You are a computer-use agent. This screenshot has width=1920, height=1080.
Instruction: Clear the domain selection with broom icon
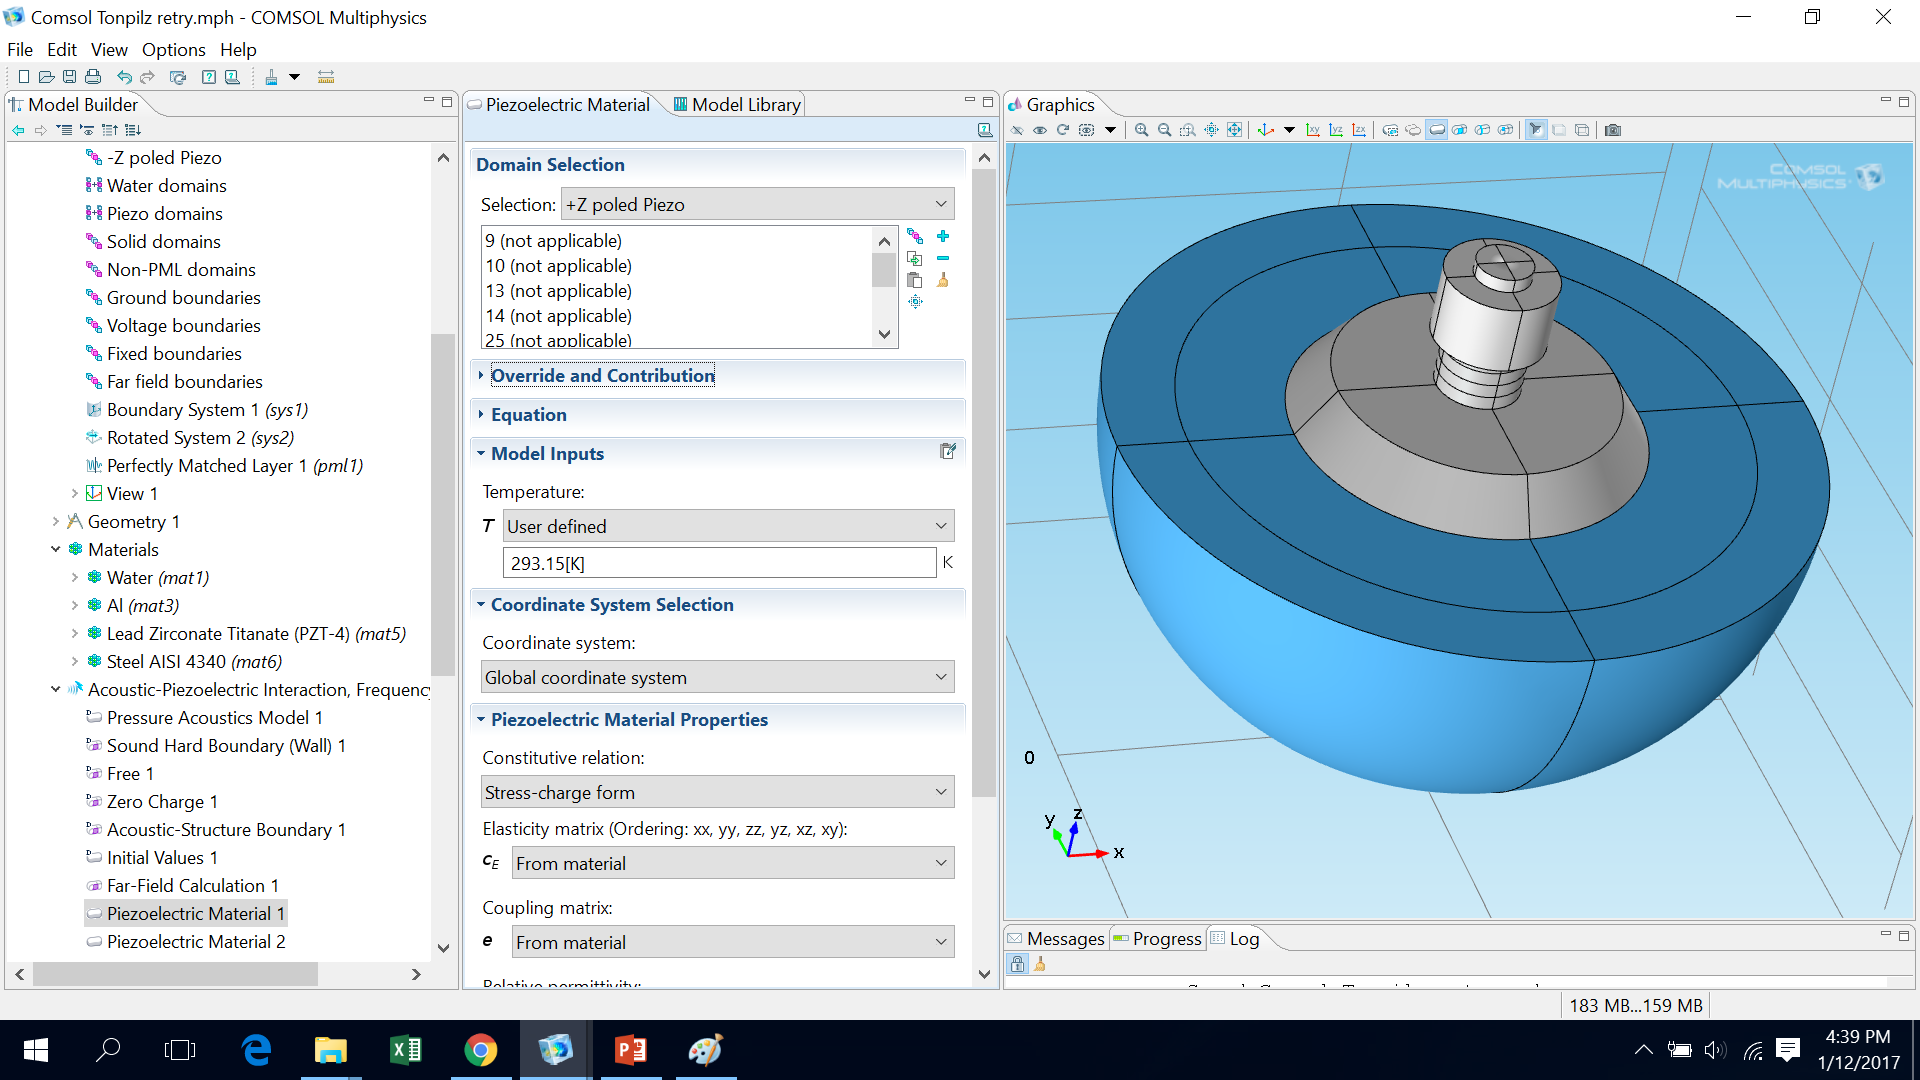pos(943,280)
